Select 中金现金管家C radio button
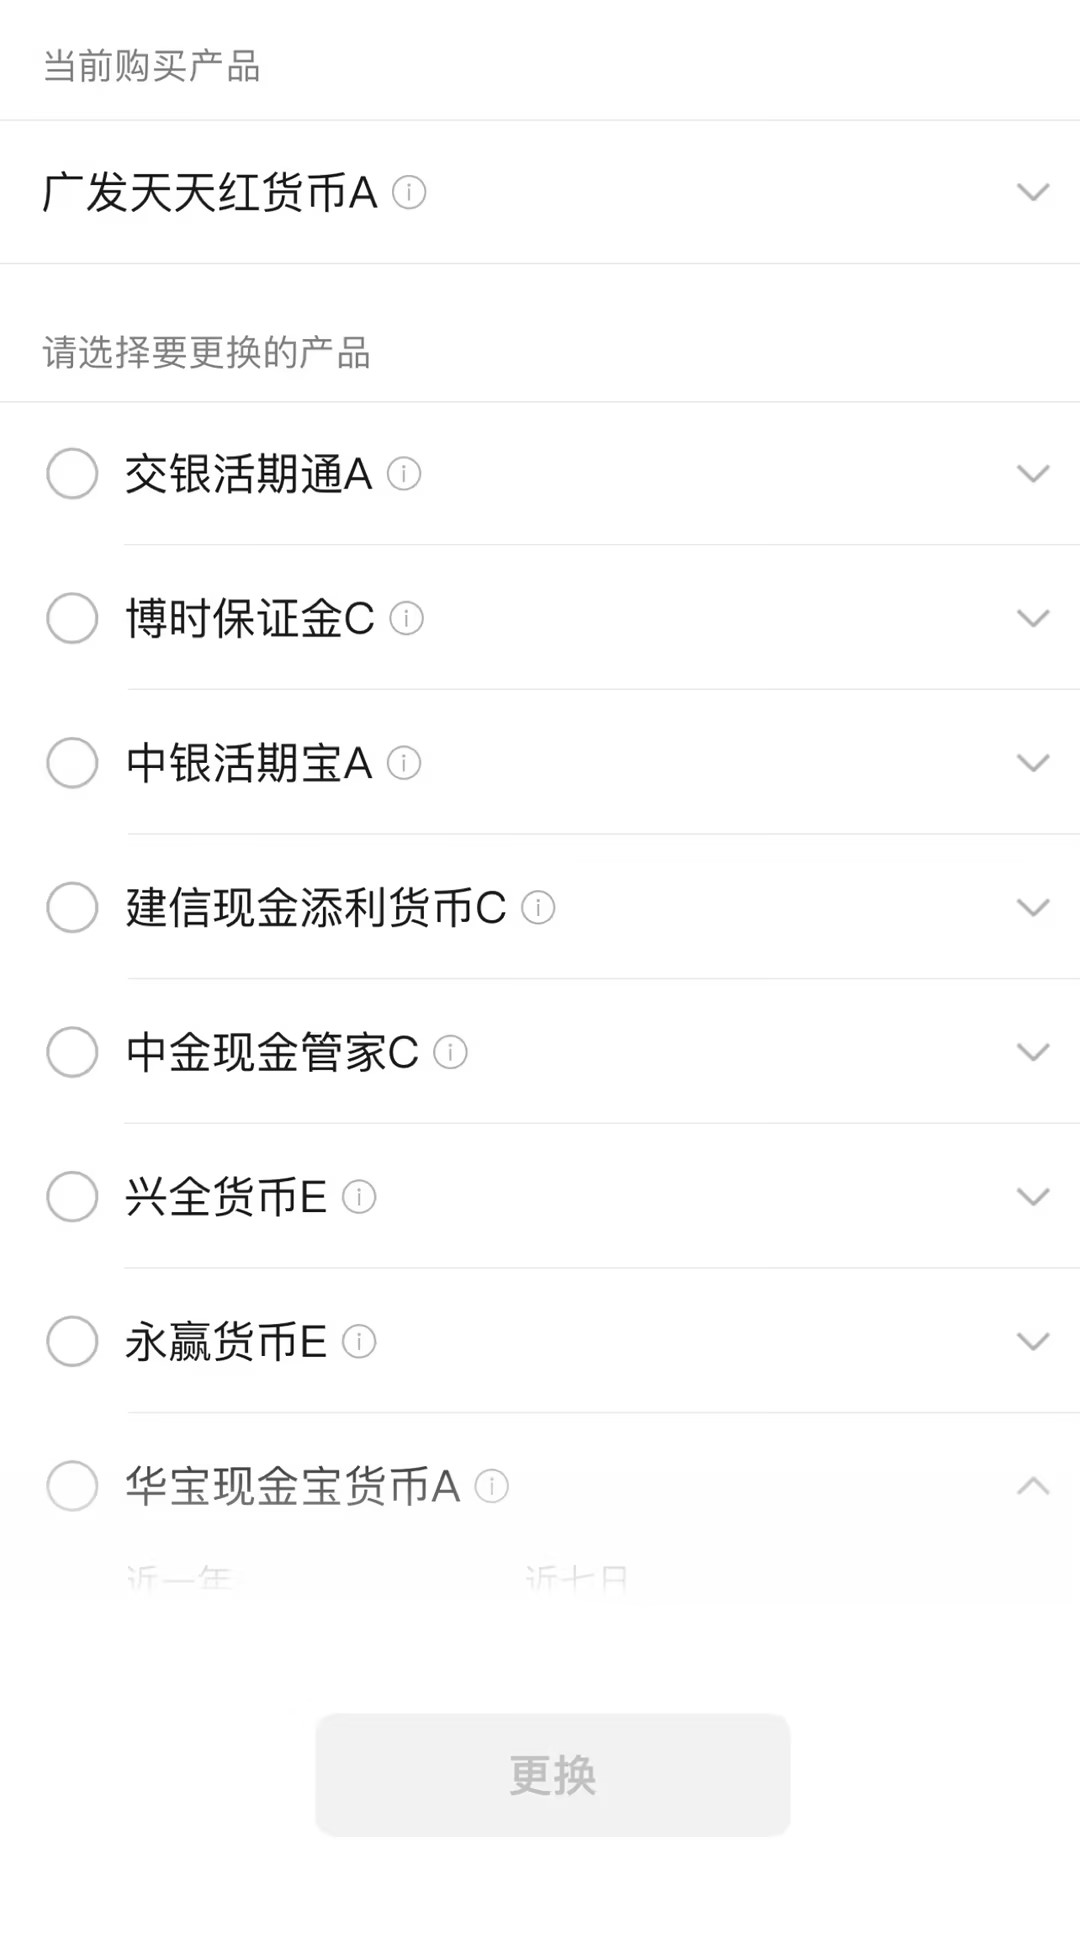This screenshot has height=1938, width=1080. pyautogui.click(x=72, y=1052)
